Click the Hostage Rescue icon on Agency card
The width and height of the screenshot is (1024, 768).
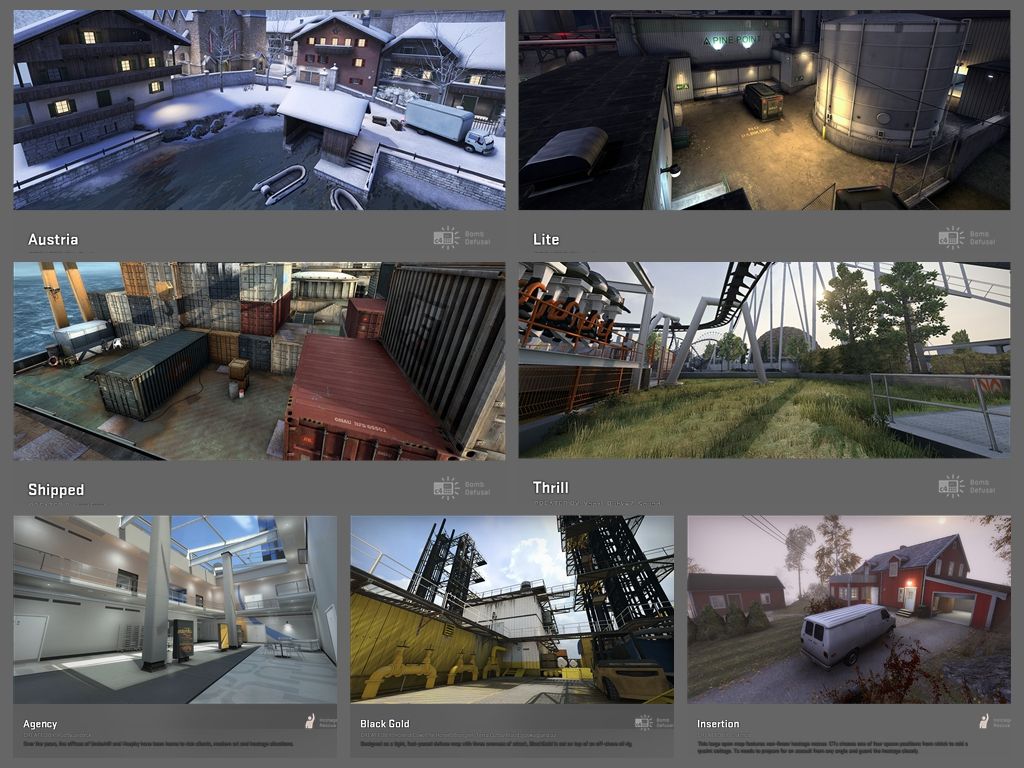pyautogui.click(x=311, y=721)
